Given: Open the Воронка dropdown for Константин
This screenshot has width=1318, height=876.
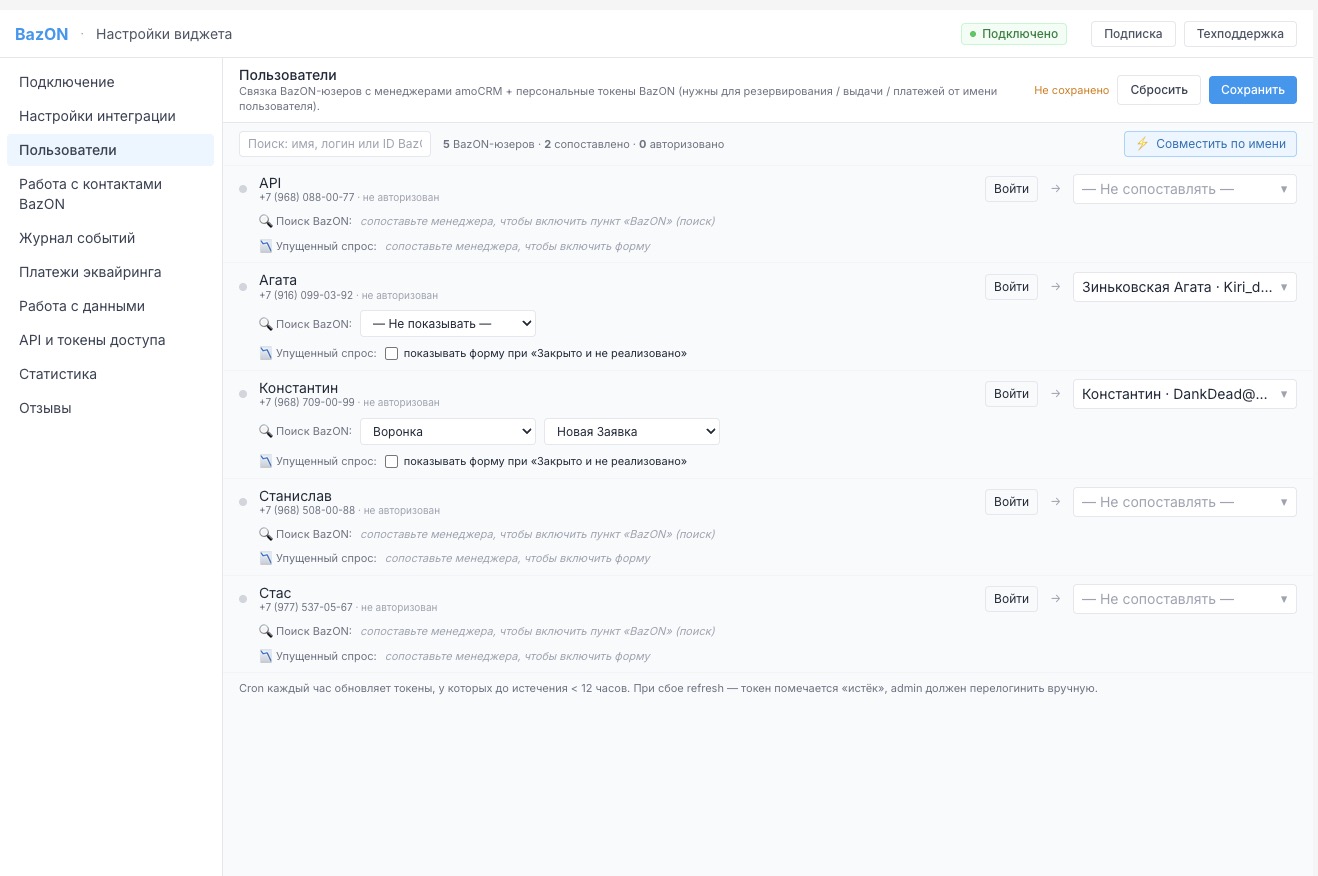Looking at the screenshot, I should (x=448, y=431).
